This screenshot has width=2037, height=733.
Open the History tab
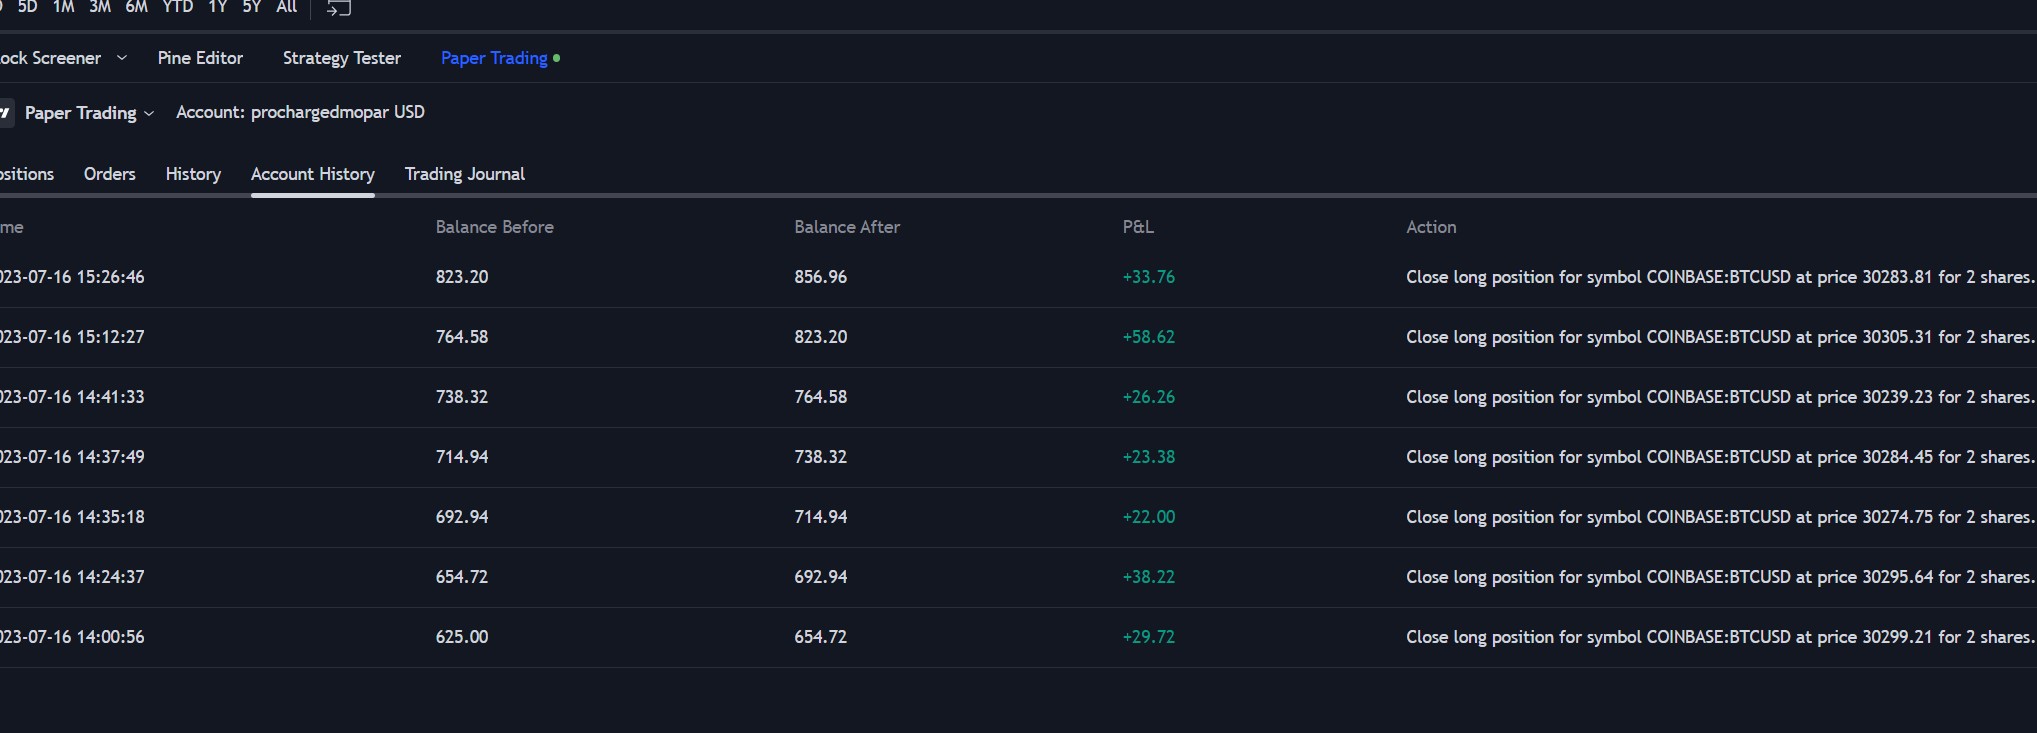tap(193, 174)
